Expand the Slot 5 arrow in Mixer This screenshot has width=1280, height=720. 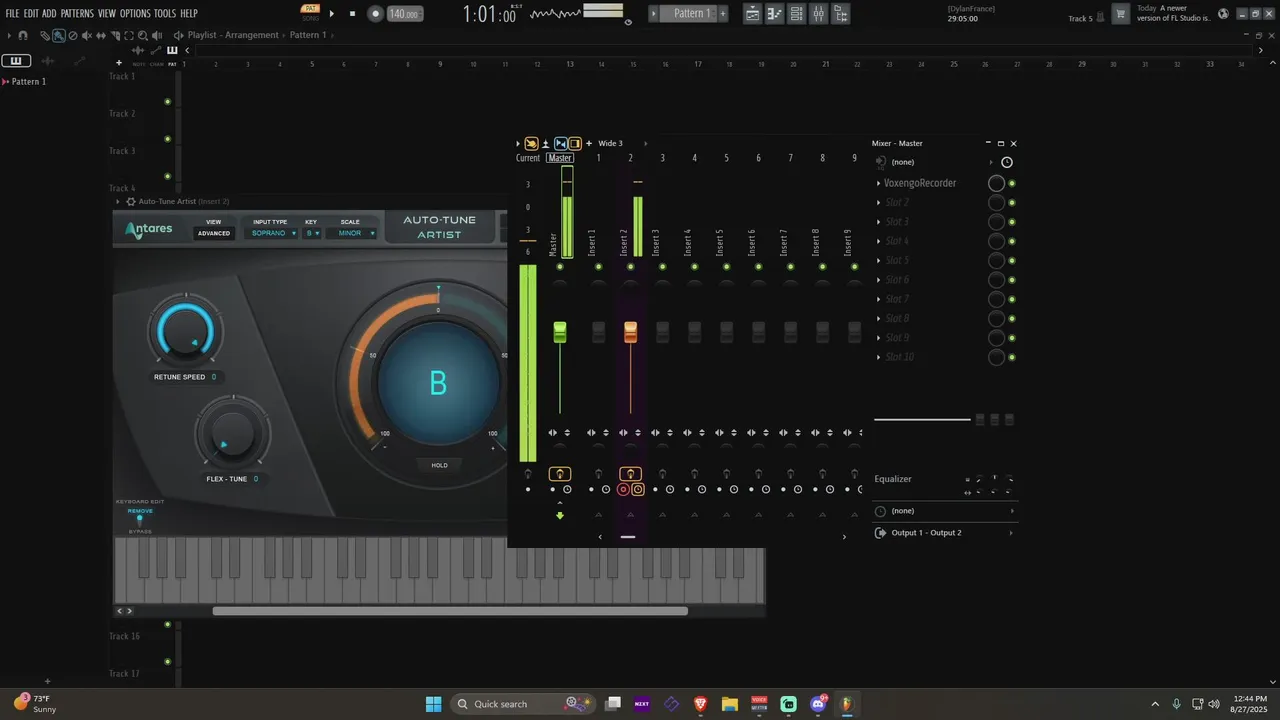pos(879,261)
